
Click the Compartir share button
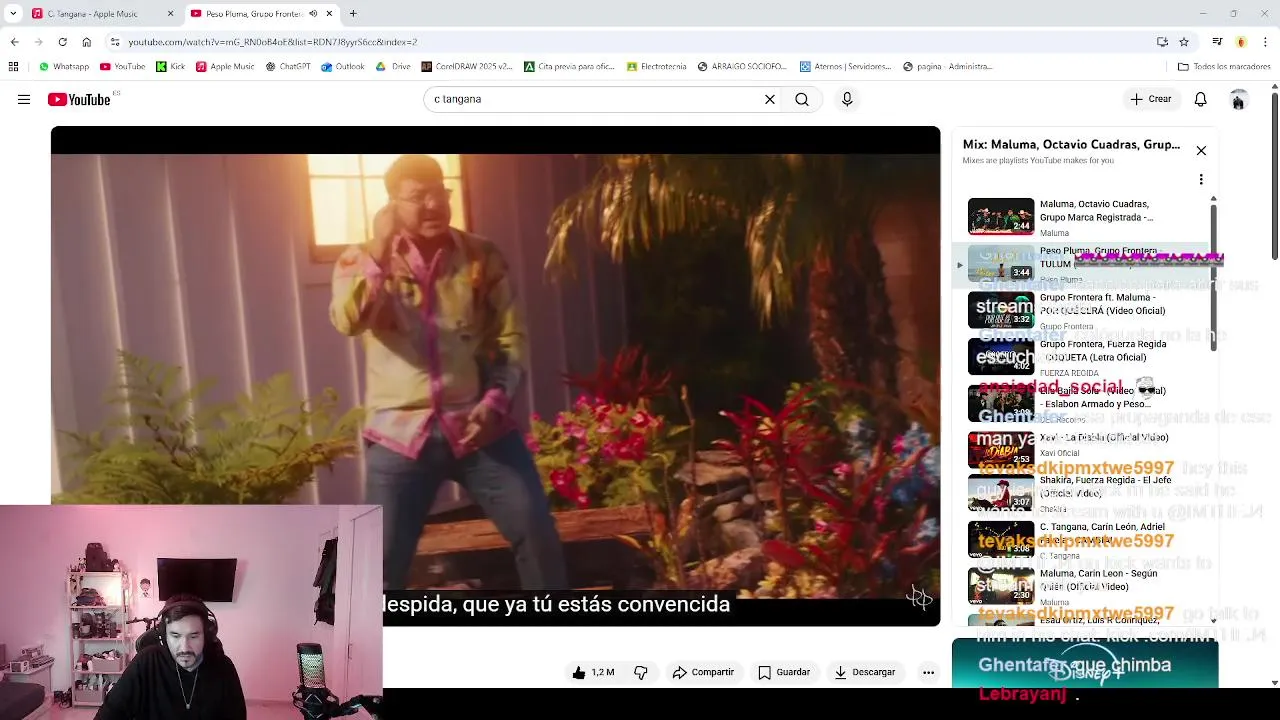703,672
